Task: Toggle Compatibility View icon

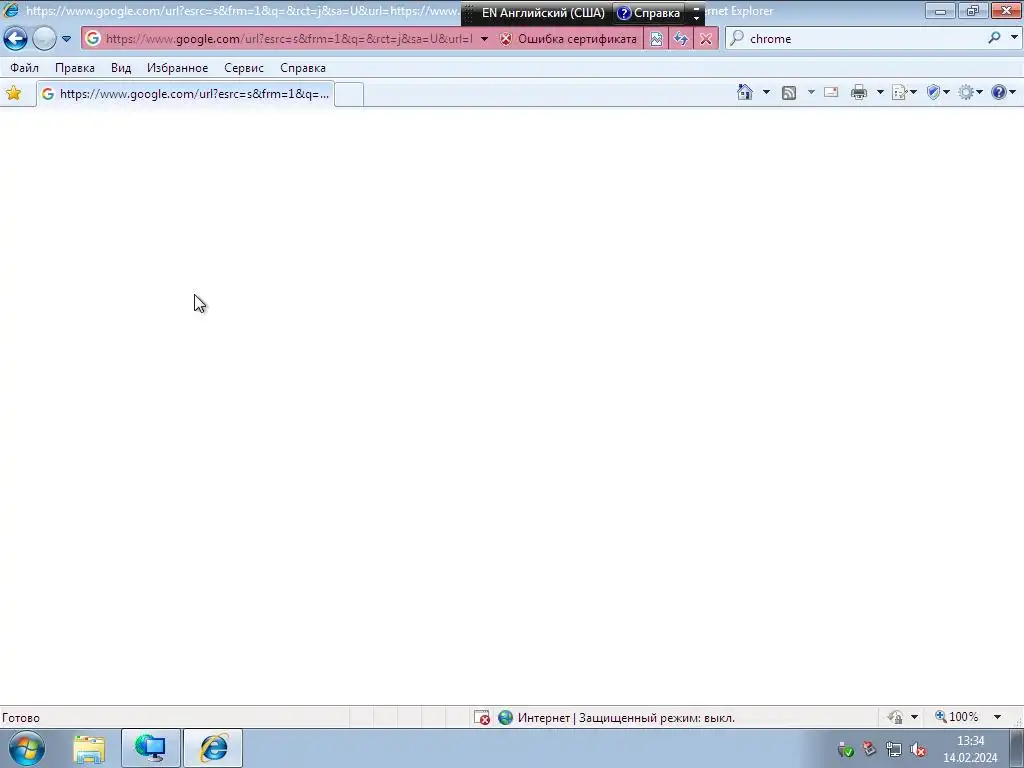Action: pos(656,39)
